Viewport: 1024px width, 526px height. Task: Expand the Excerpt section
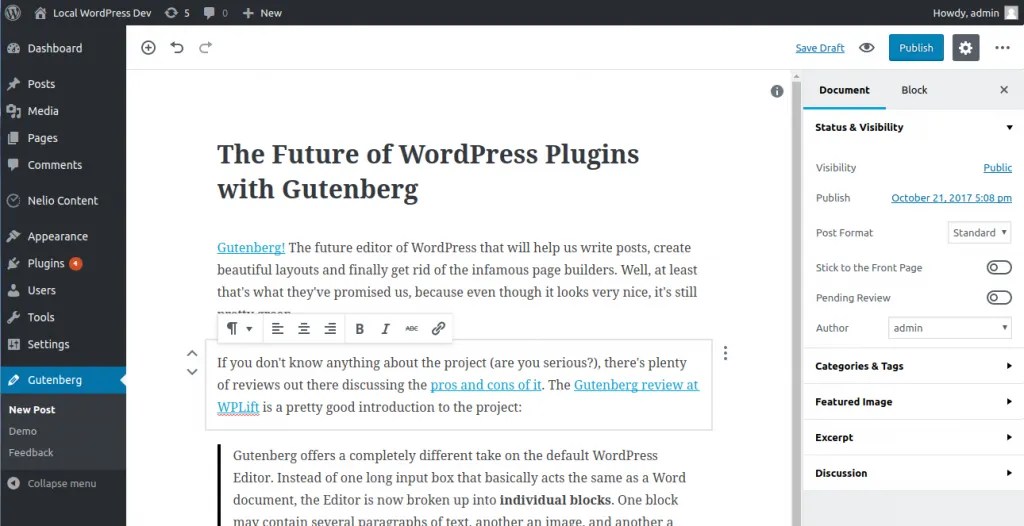[914, 438]
